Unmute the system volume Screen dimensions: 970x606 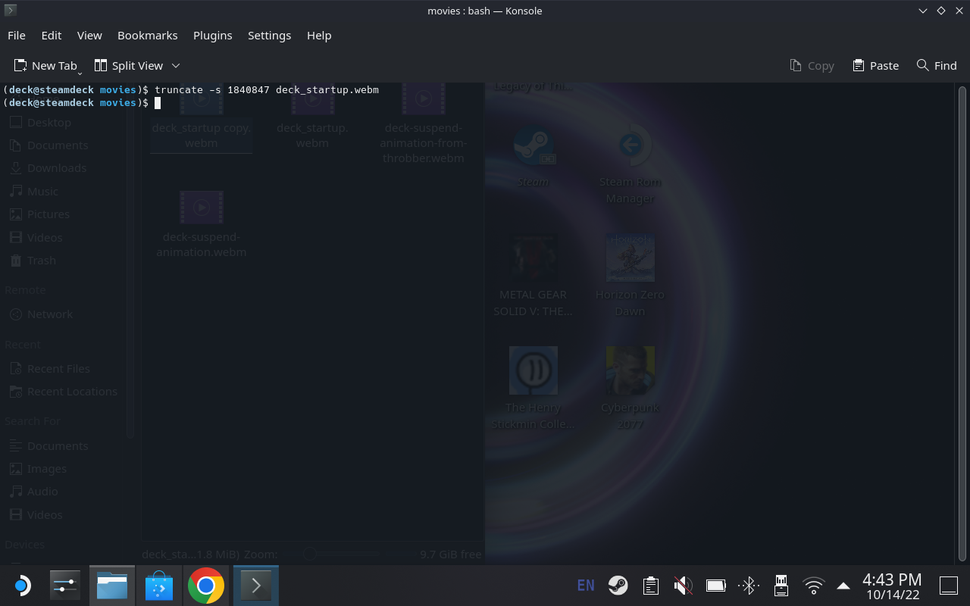[x=682, y=585]
